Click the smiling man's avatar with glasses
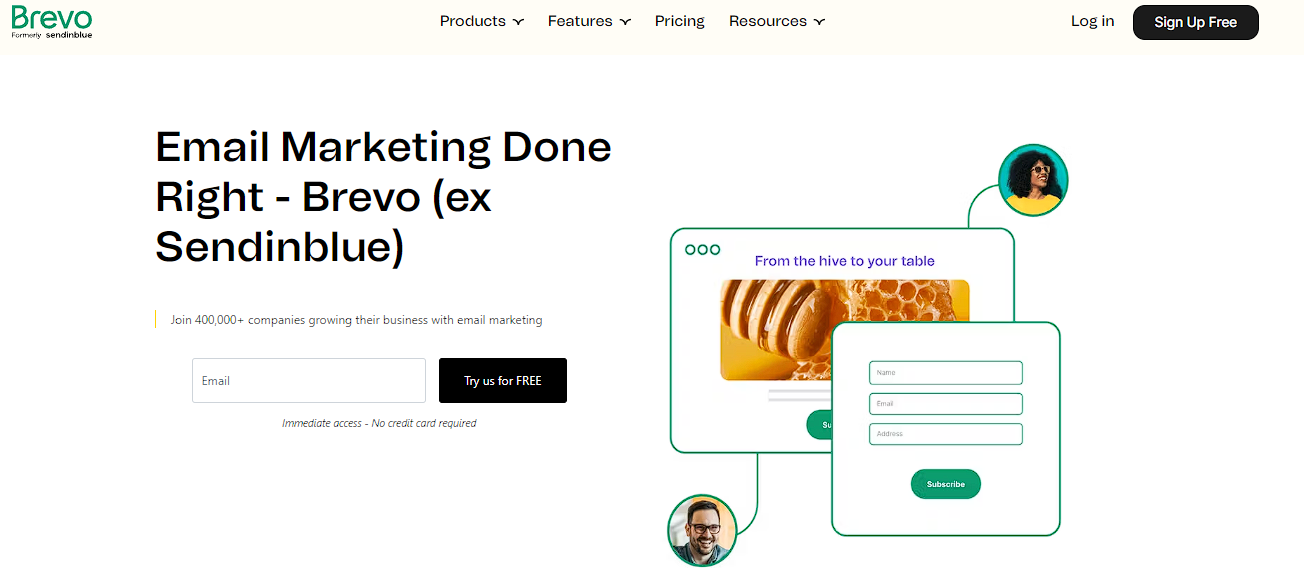The image size is (1304, 568). click(x=702, y=530)
